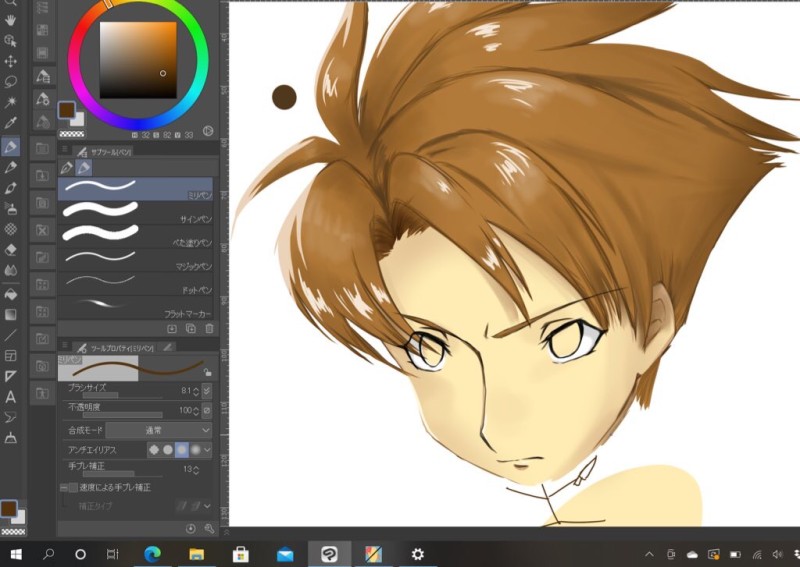Enable the 速度による手ブレ補正 checkbox
This screenshot has width=800, height=567.
73,488
